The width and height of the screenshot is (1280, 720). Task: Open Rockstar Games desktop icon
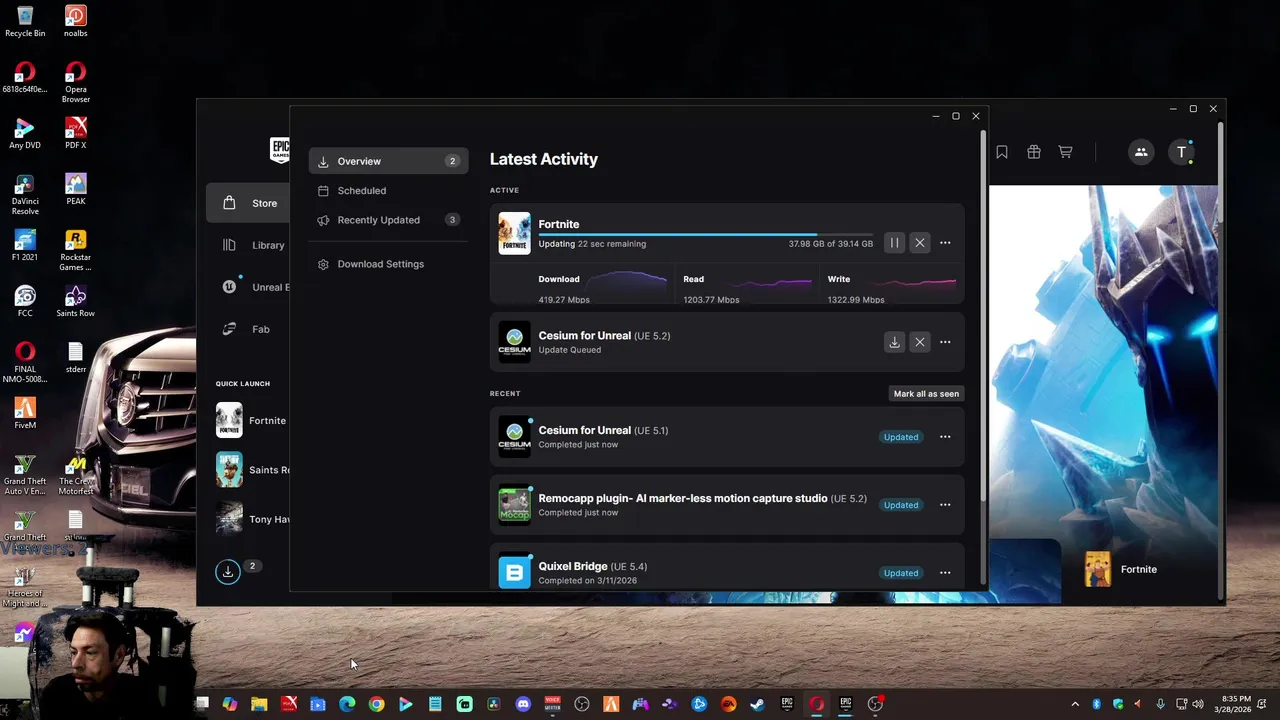(x=76, y=250)
